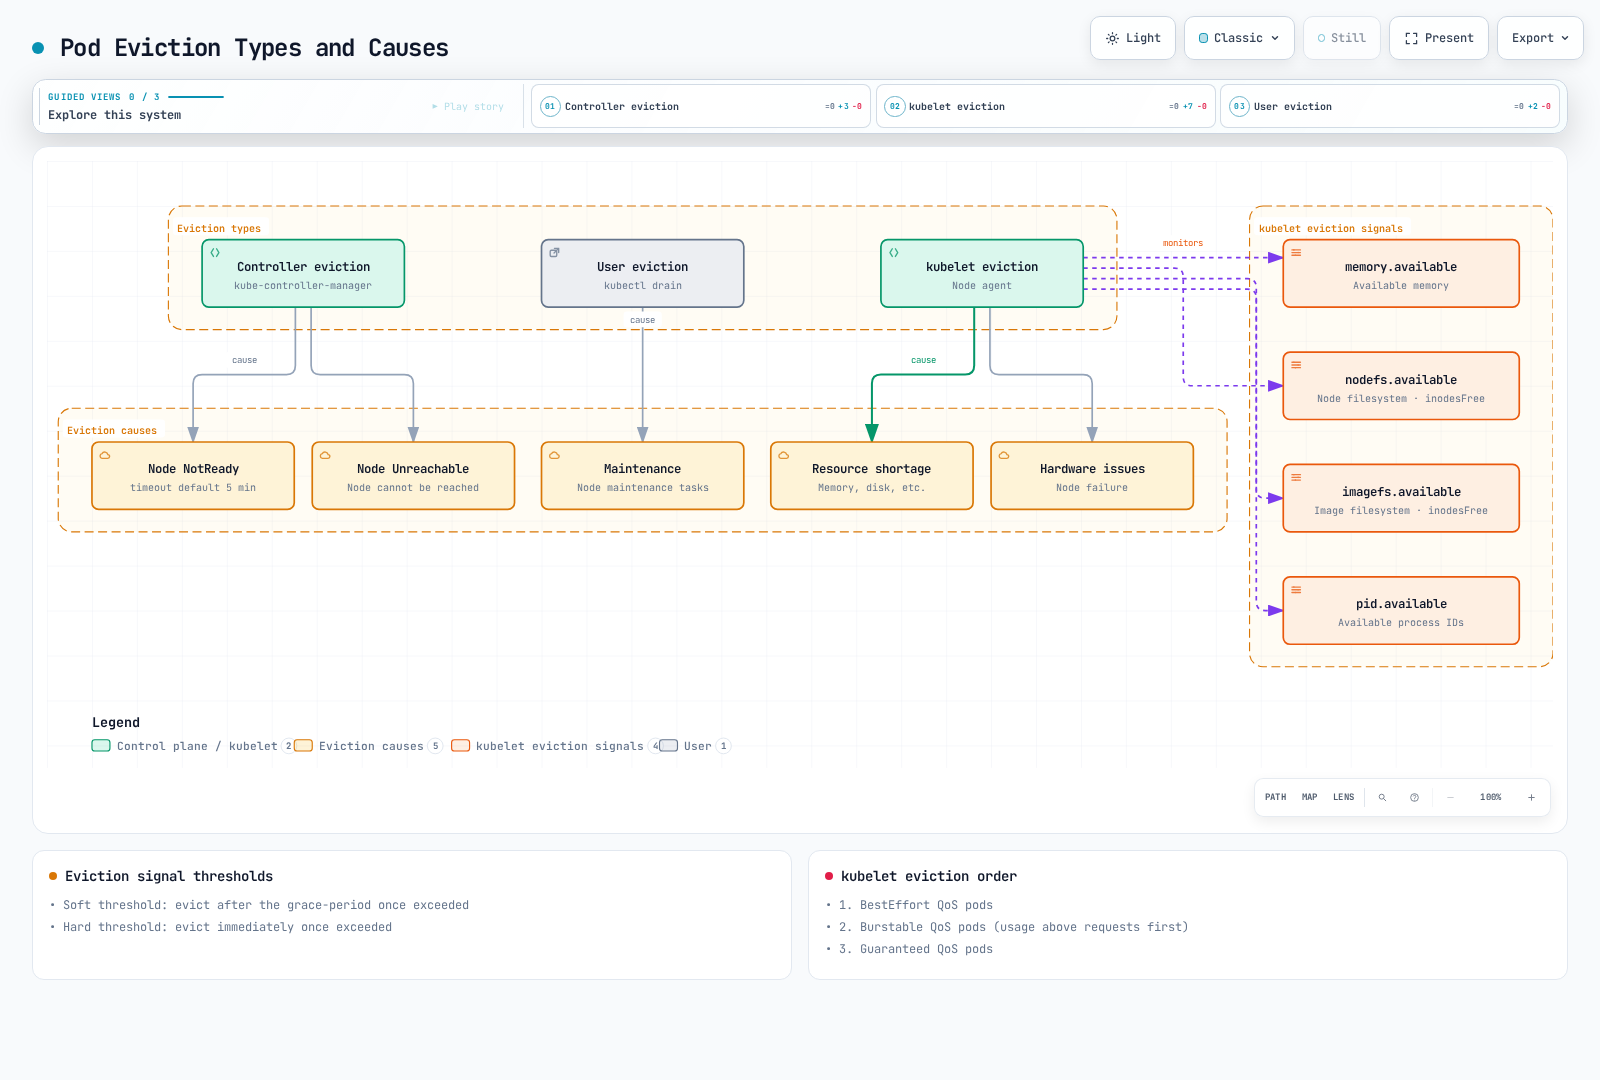Click the list icon on imagefs.available node
Image resolution: width=1600 pixels, height=1080 pixels.
1296,477
